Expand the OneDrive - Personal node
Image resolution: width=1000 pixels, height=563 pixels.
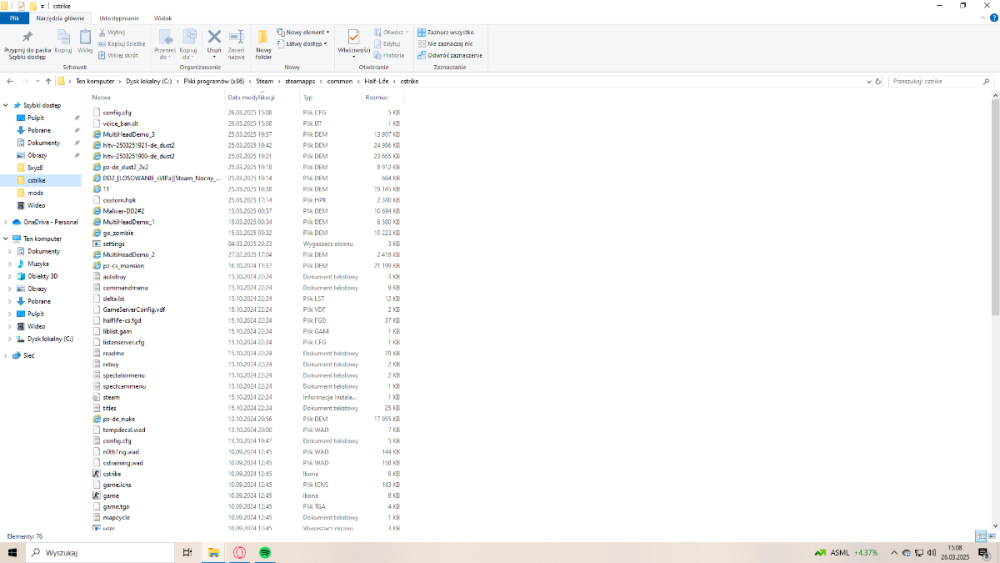click(x=6, y=222)
